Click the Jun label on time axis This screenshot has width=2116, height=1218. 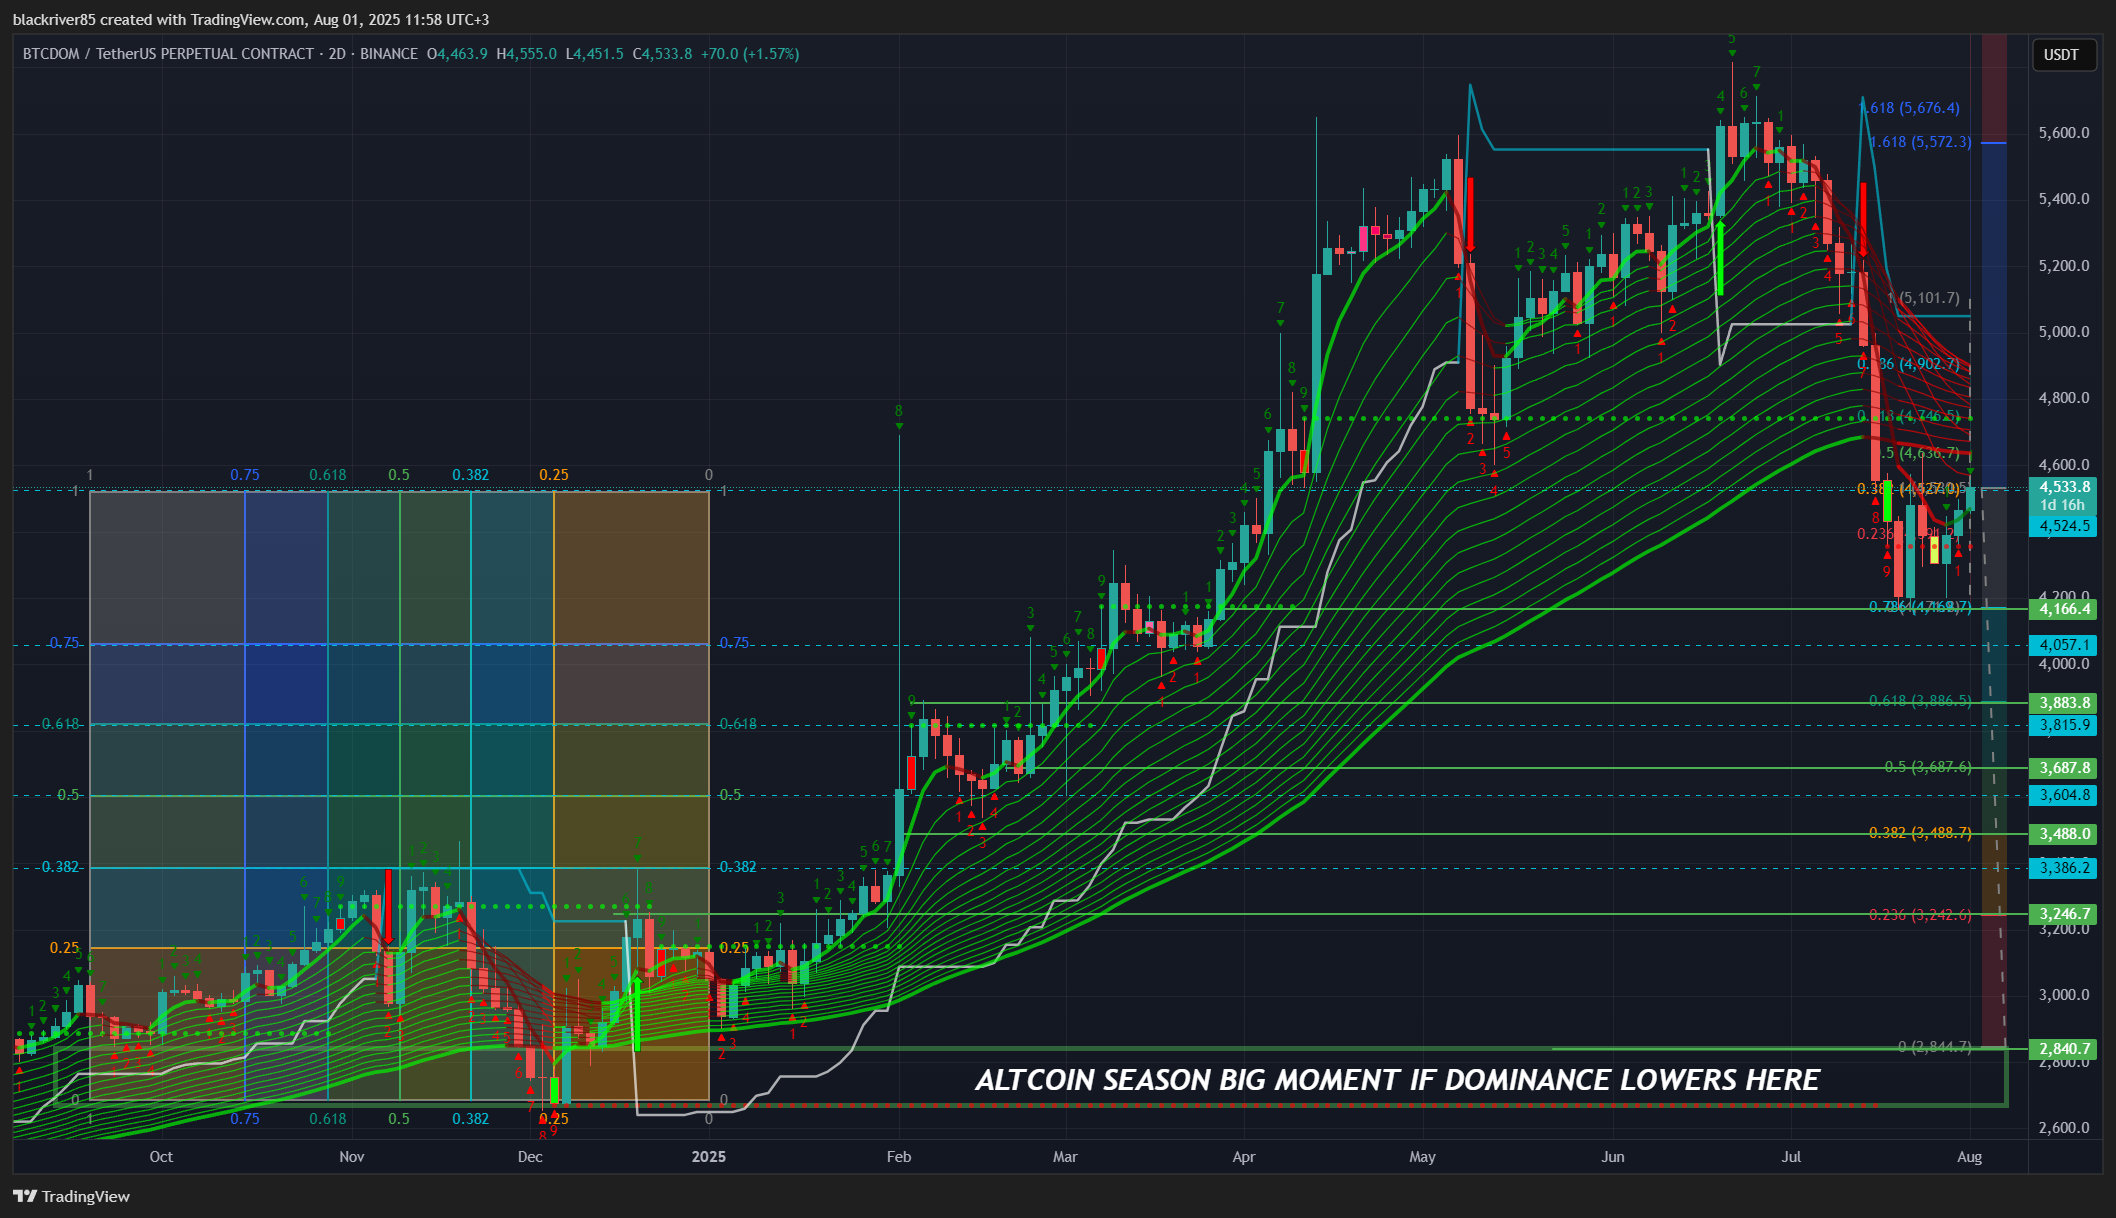click(1613, 1157)
